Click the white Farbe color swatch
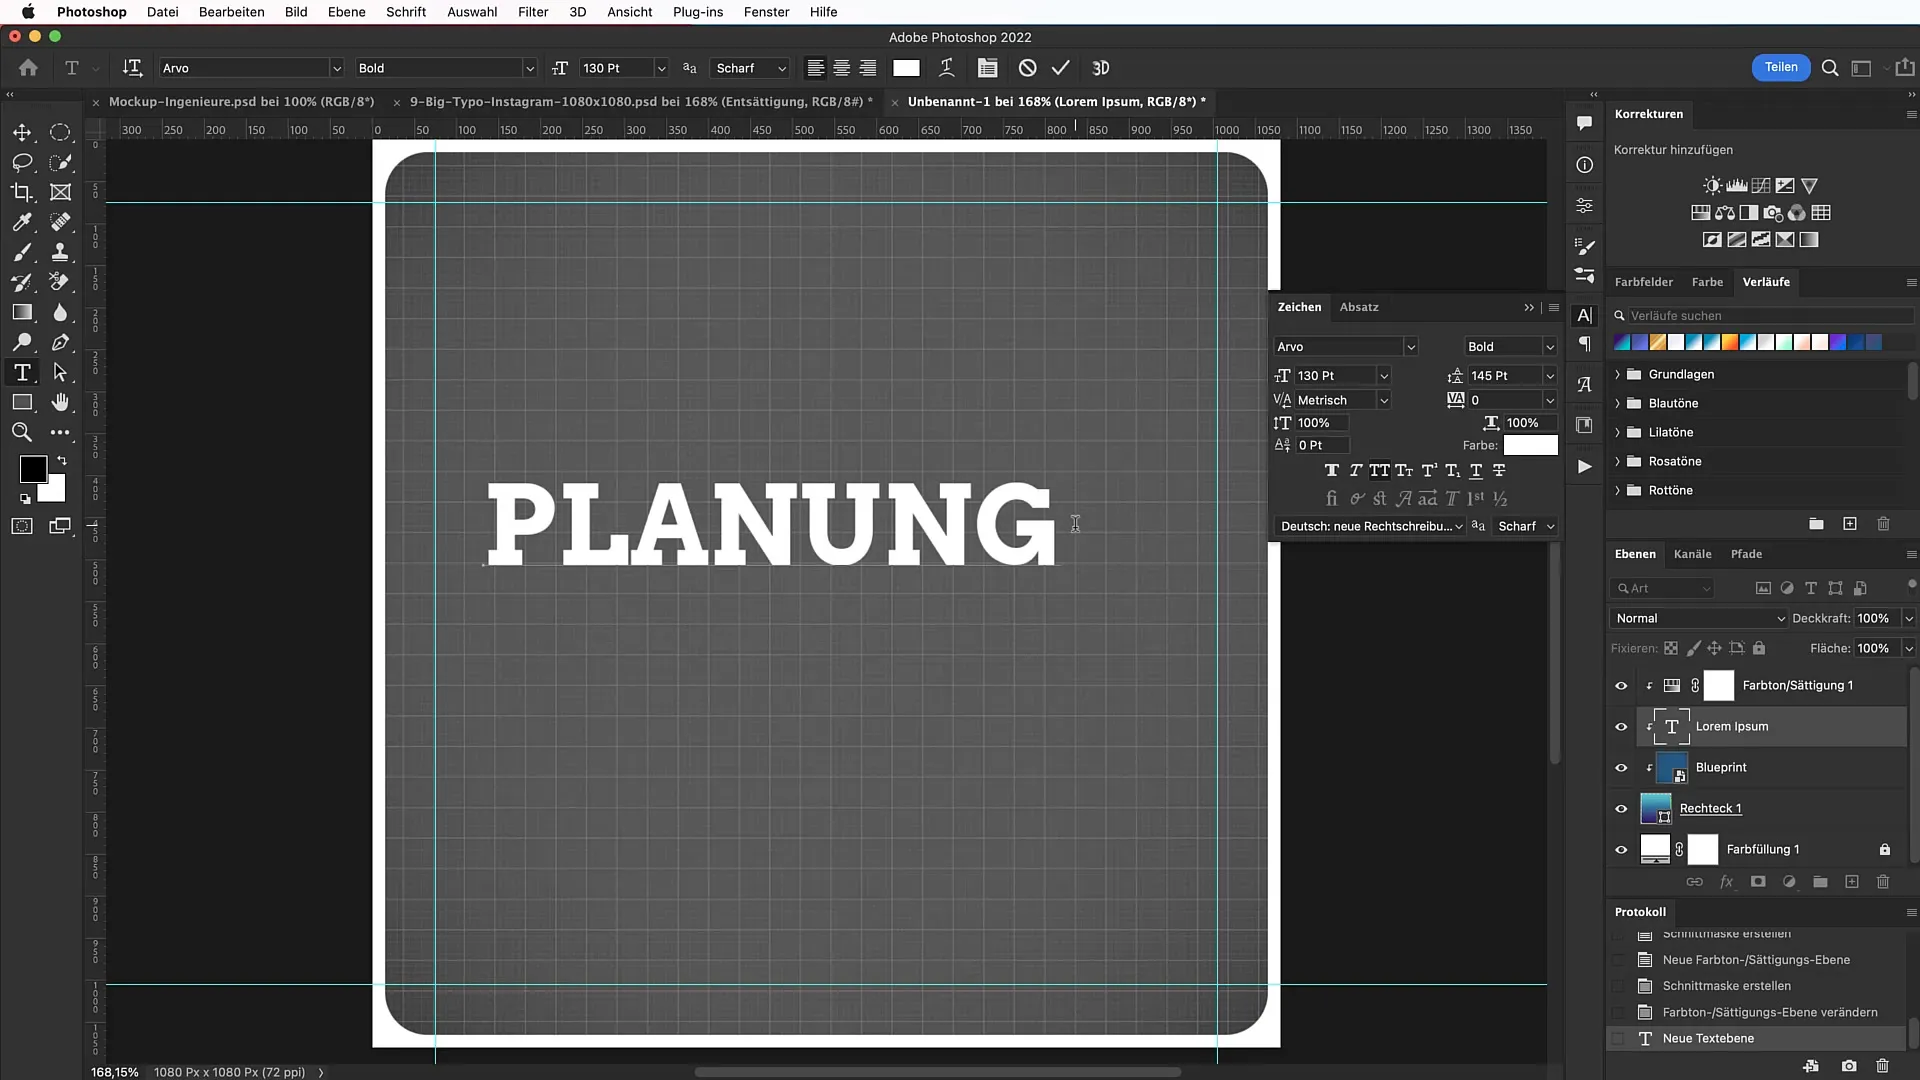Screen dimensions: 1920x1080 1528,444
